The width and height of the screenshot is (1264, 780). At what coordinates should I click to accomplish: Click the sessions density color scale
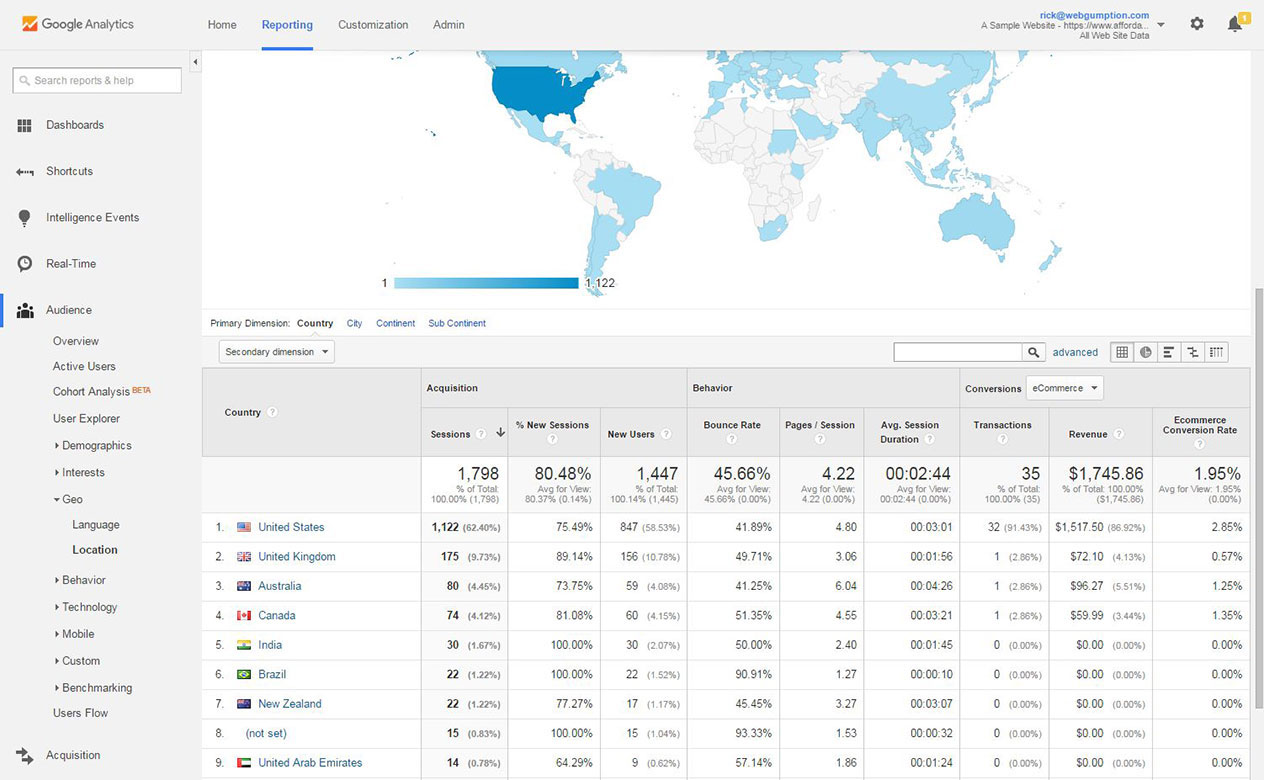pyautogui.click(x=484, y=283)
